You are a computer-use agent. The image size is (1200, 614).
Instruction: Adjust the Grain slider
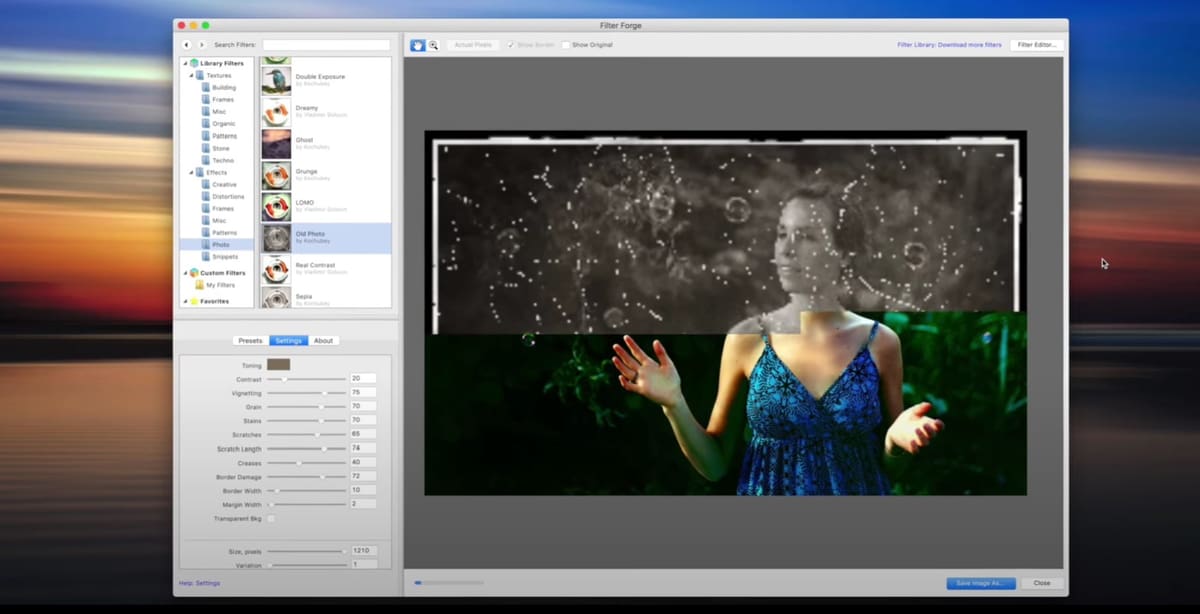point(306,407)
